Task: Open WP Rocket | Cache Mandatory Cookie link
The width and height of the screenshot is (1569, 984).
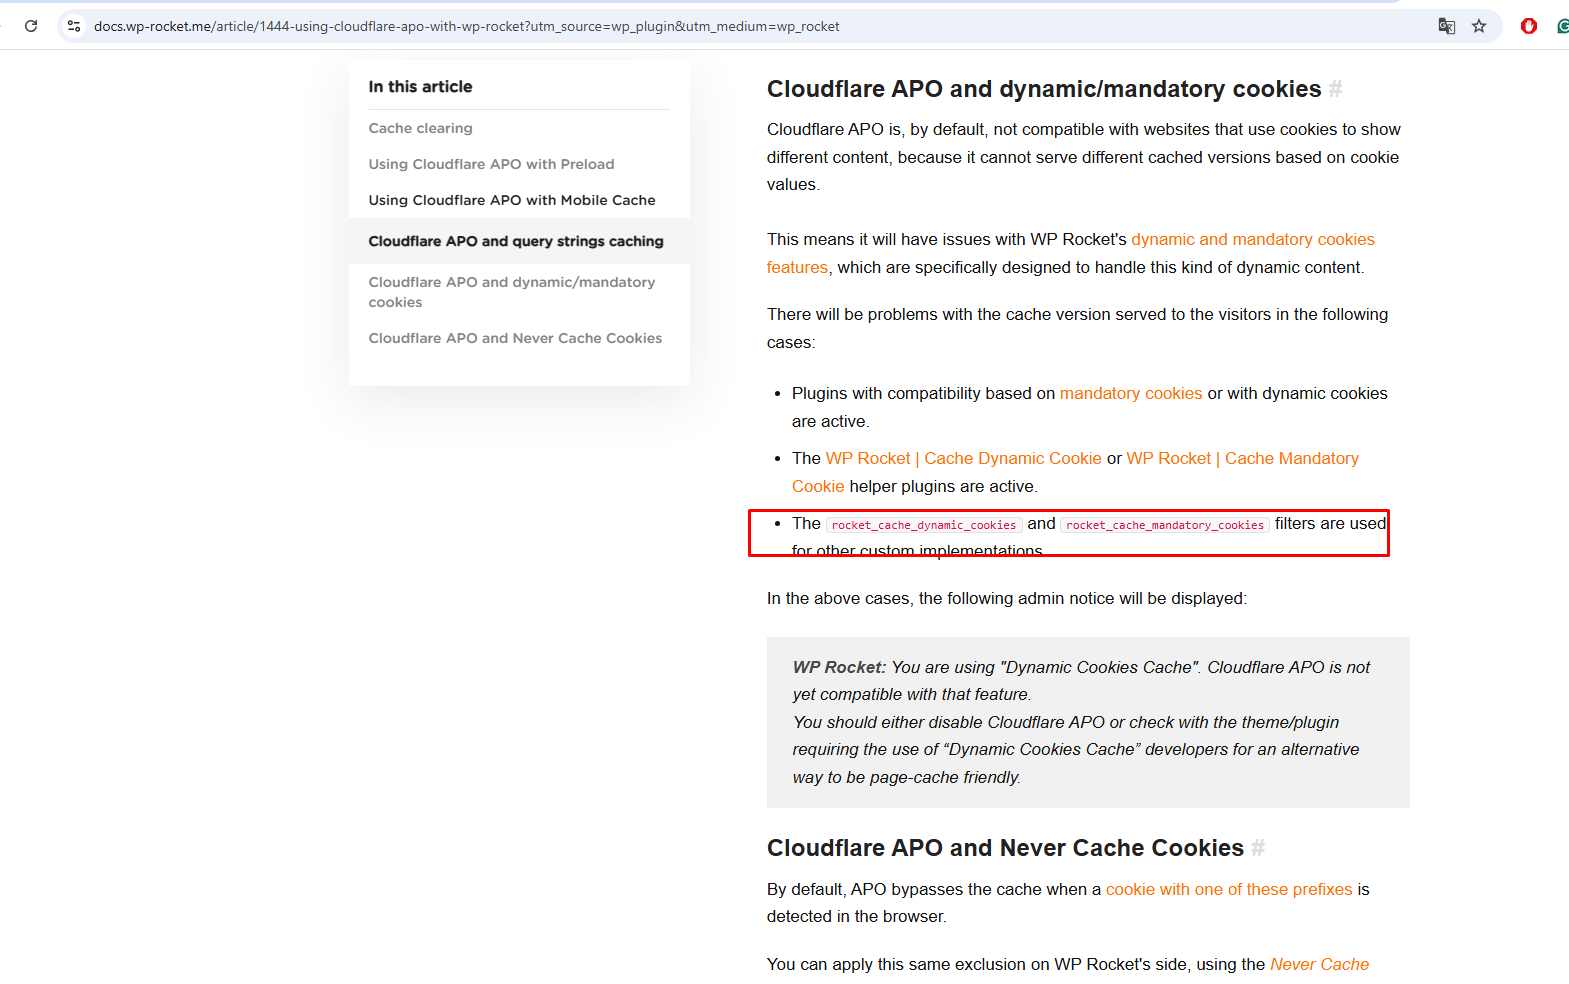Action: point(1242,458)
